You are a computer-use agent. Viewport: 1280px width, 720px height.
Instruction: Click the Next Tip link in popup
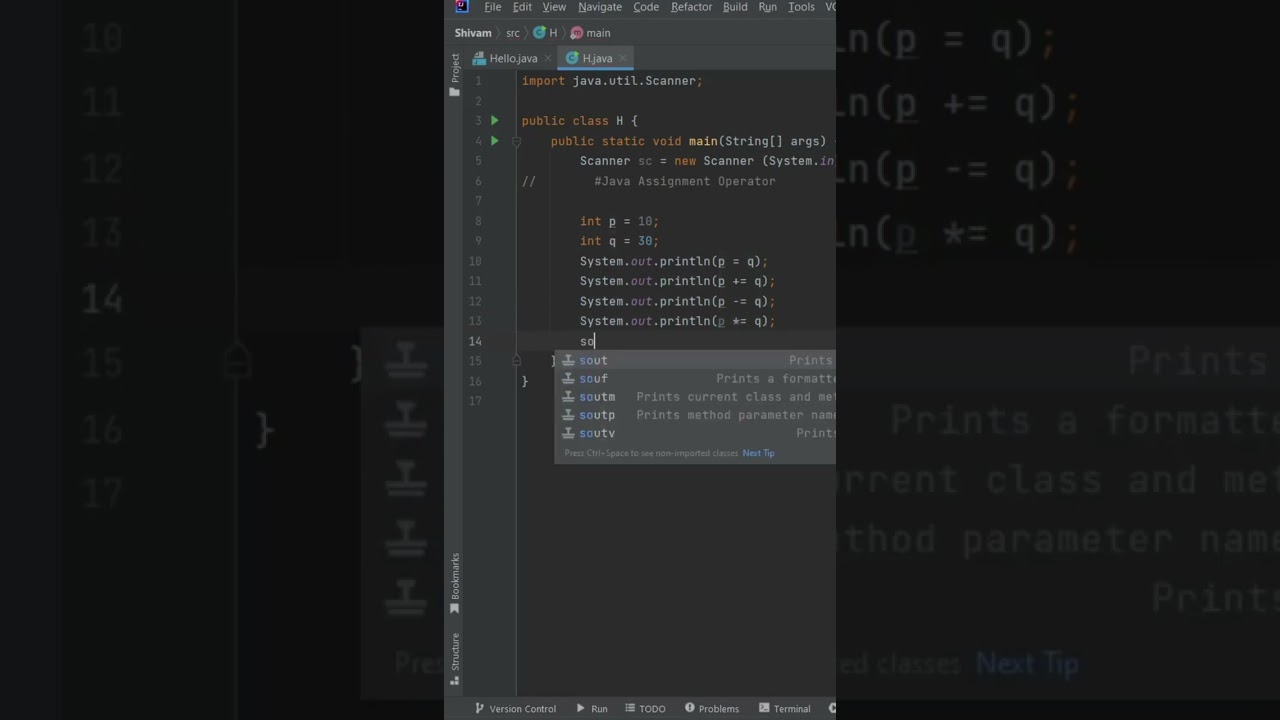click(x=758, y=453)
